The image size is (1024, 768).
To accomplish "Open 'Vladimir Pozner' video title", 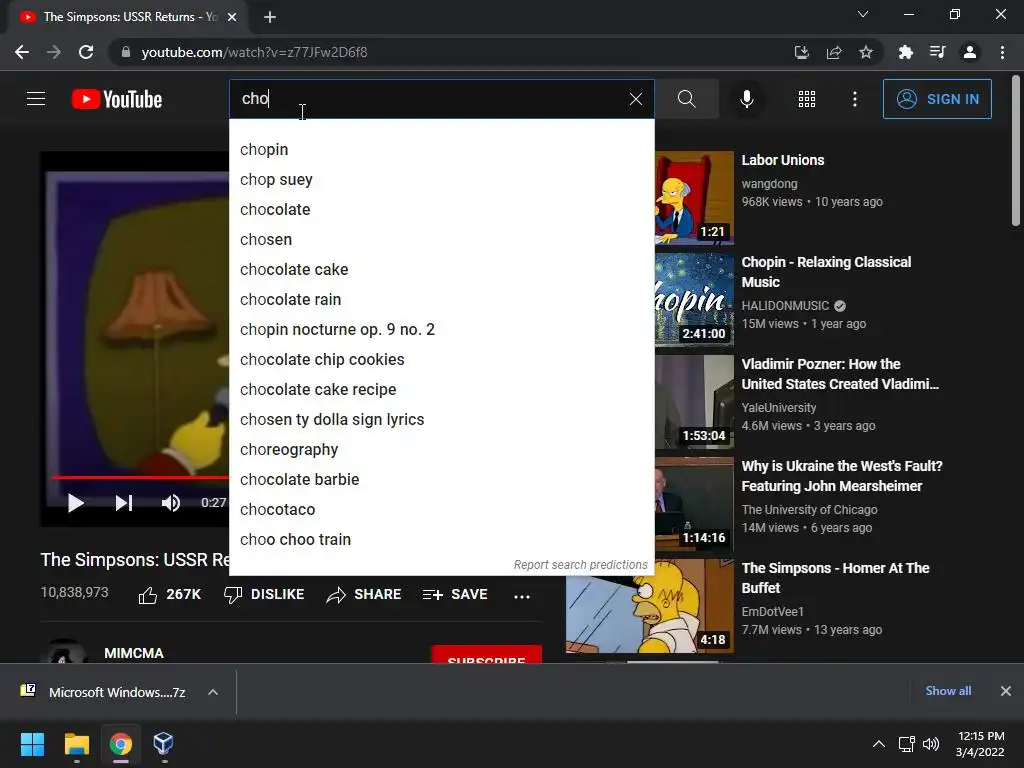I will click(x=840, y=374).
